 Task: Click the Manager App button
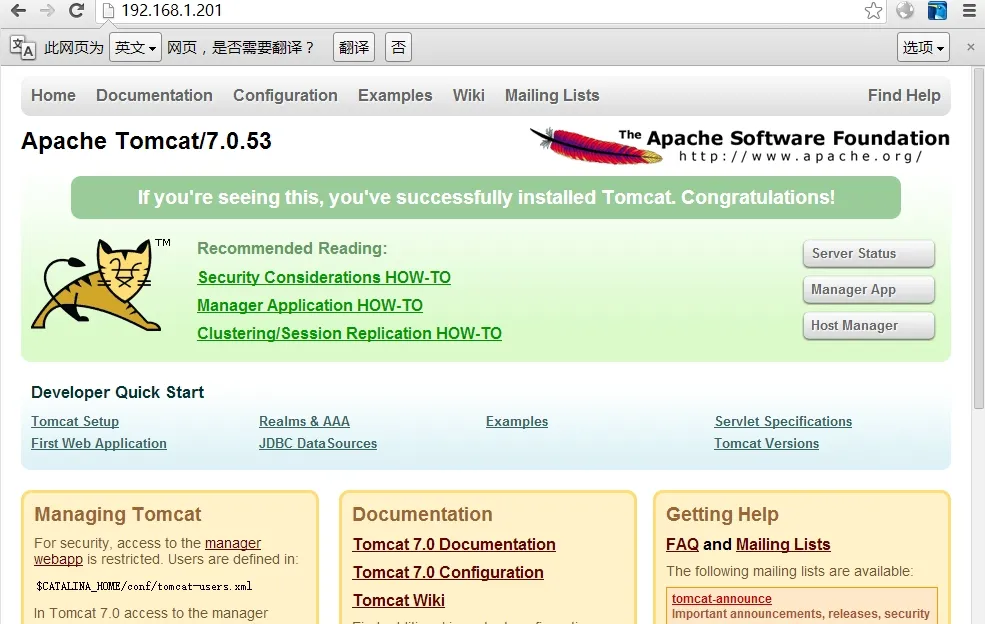click(869, 290)
